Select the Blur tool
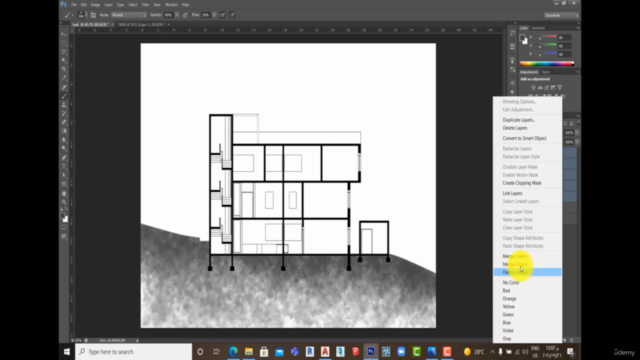640x360 pixels. 64,140
